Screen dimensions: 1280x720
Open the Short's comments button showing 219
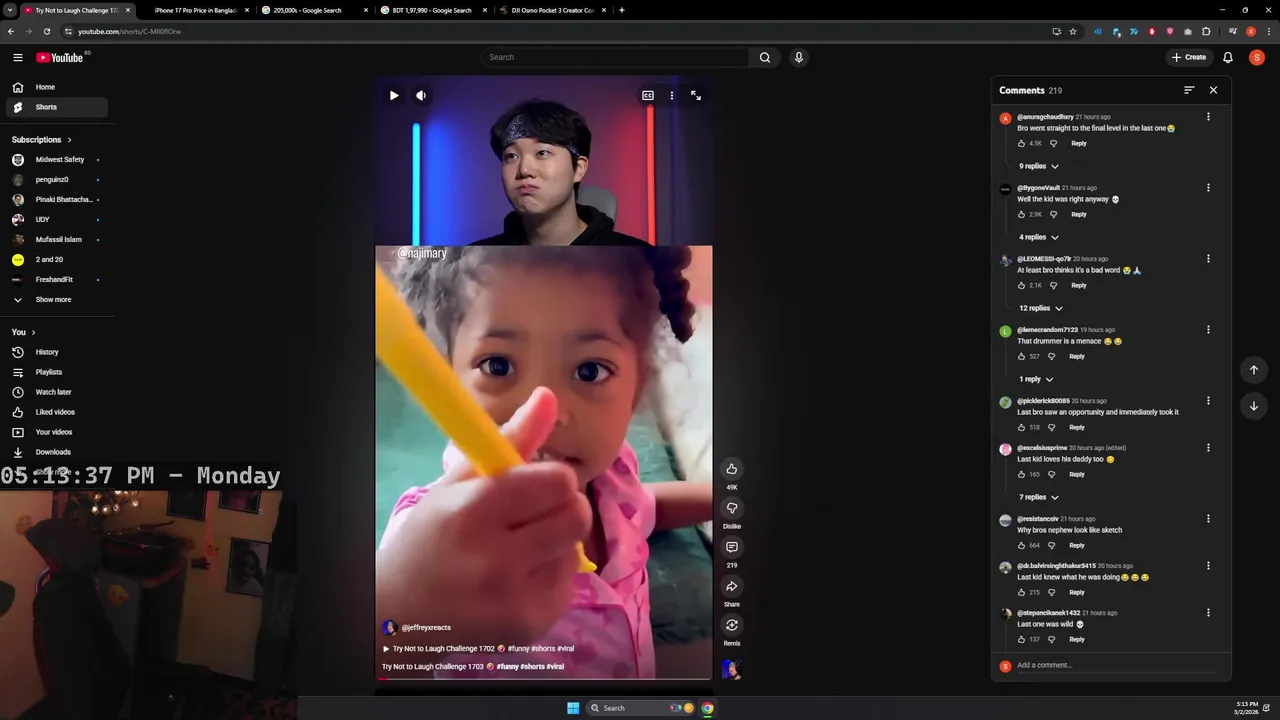pyautogui.click(x=732, y=547)
